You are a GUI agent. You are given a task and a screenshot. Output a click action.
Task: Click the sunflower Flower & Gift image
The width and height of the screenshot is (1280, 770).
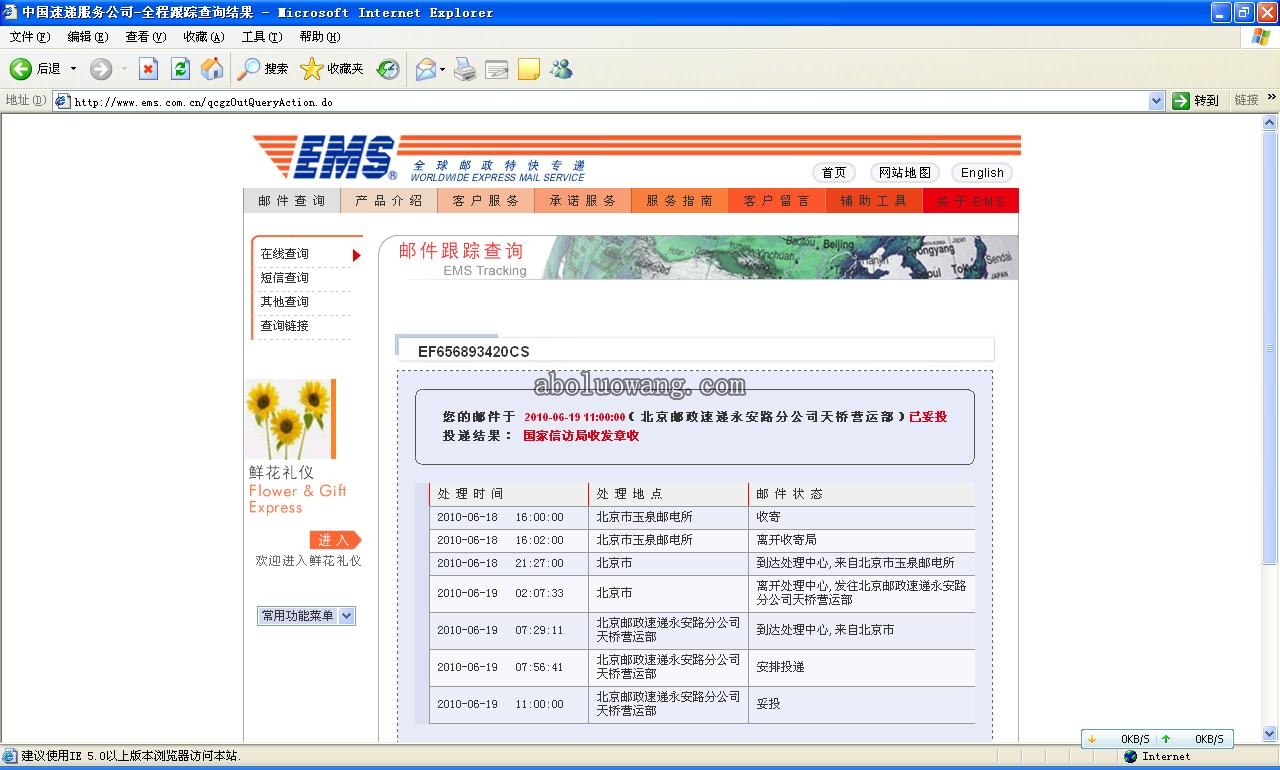pyautogui.click(x=290, y=418)
